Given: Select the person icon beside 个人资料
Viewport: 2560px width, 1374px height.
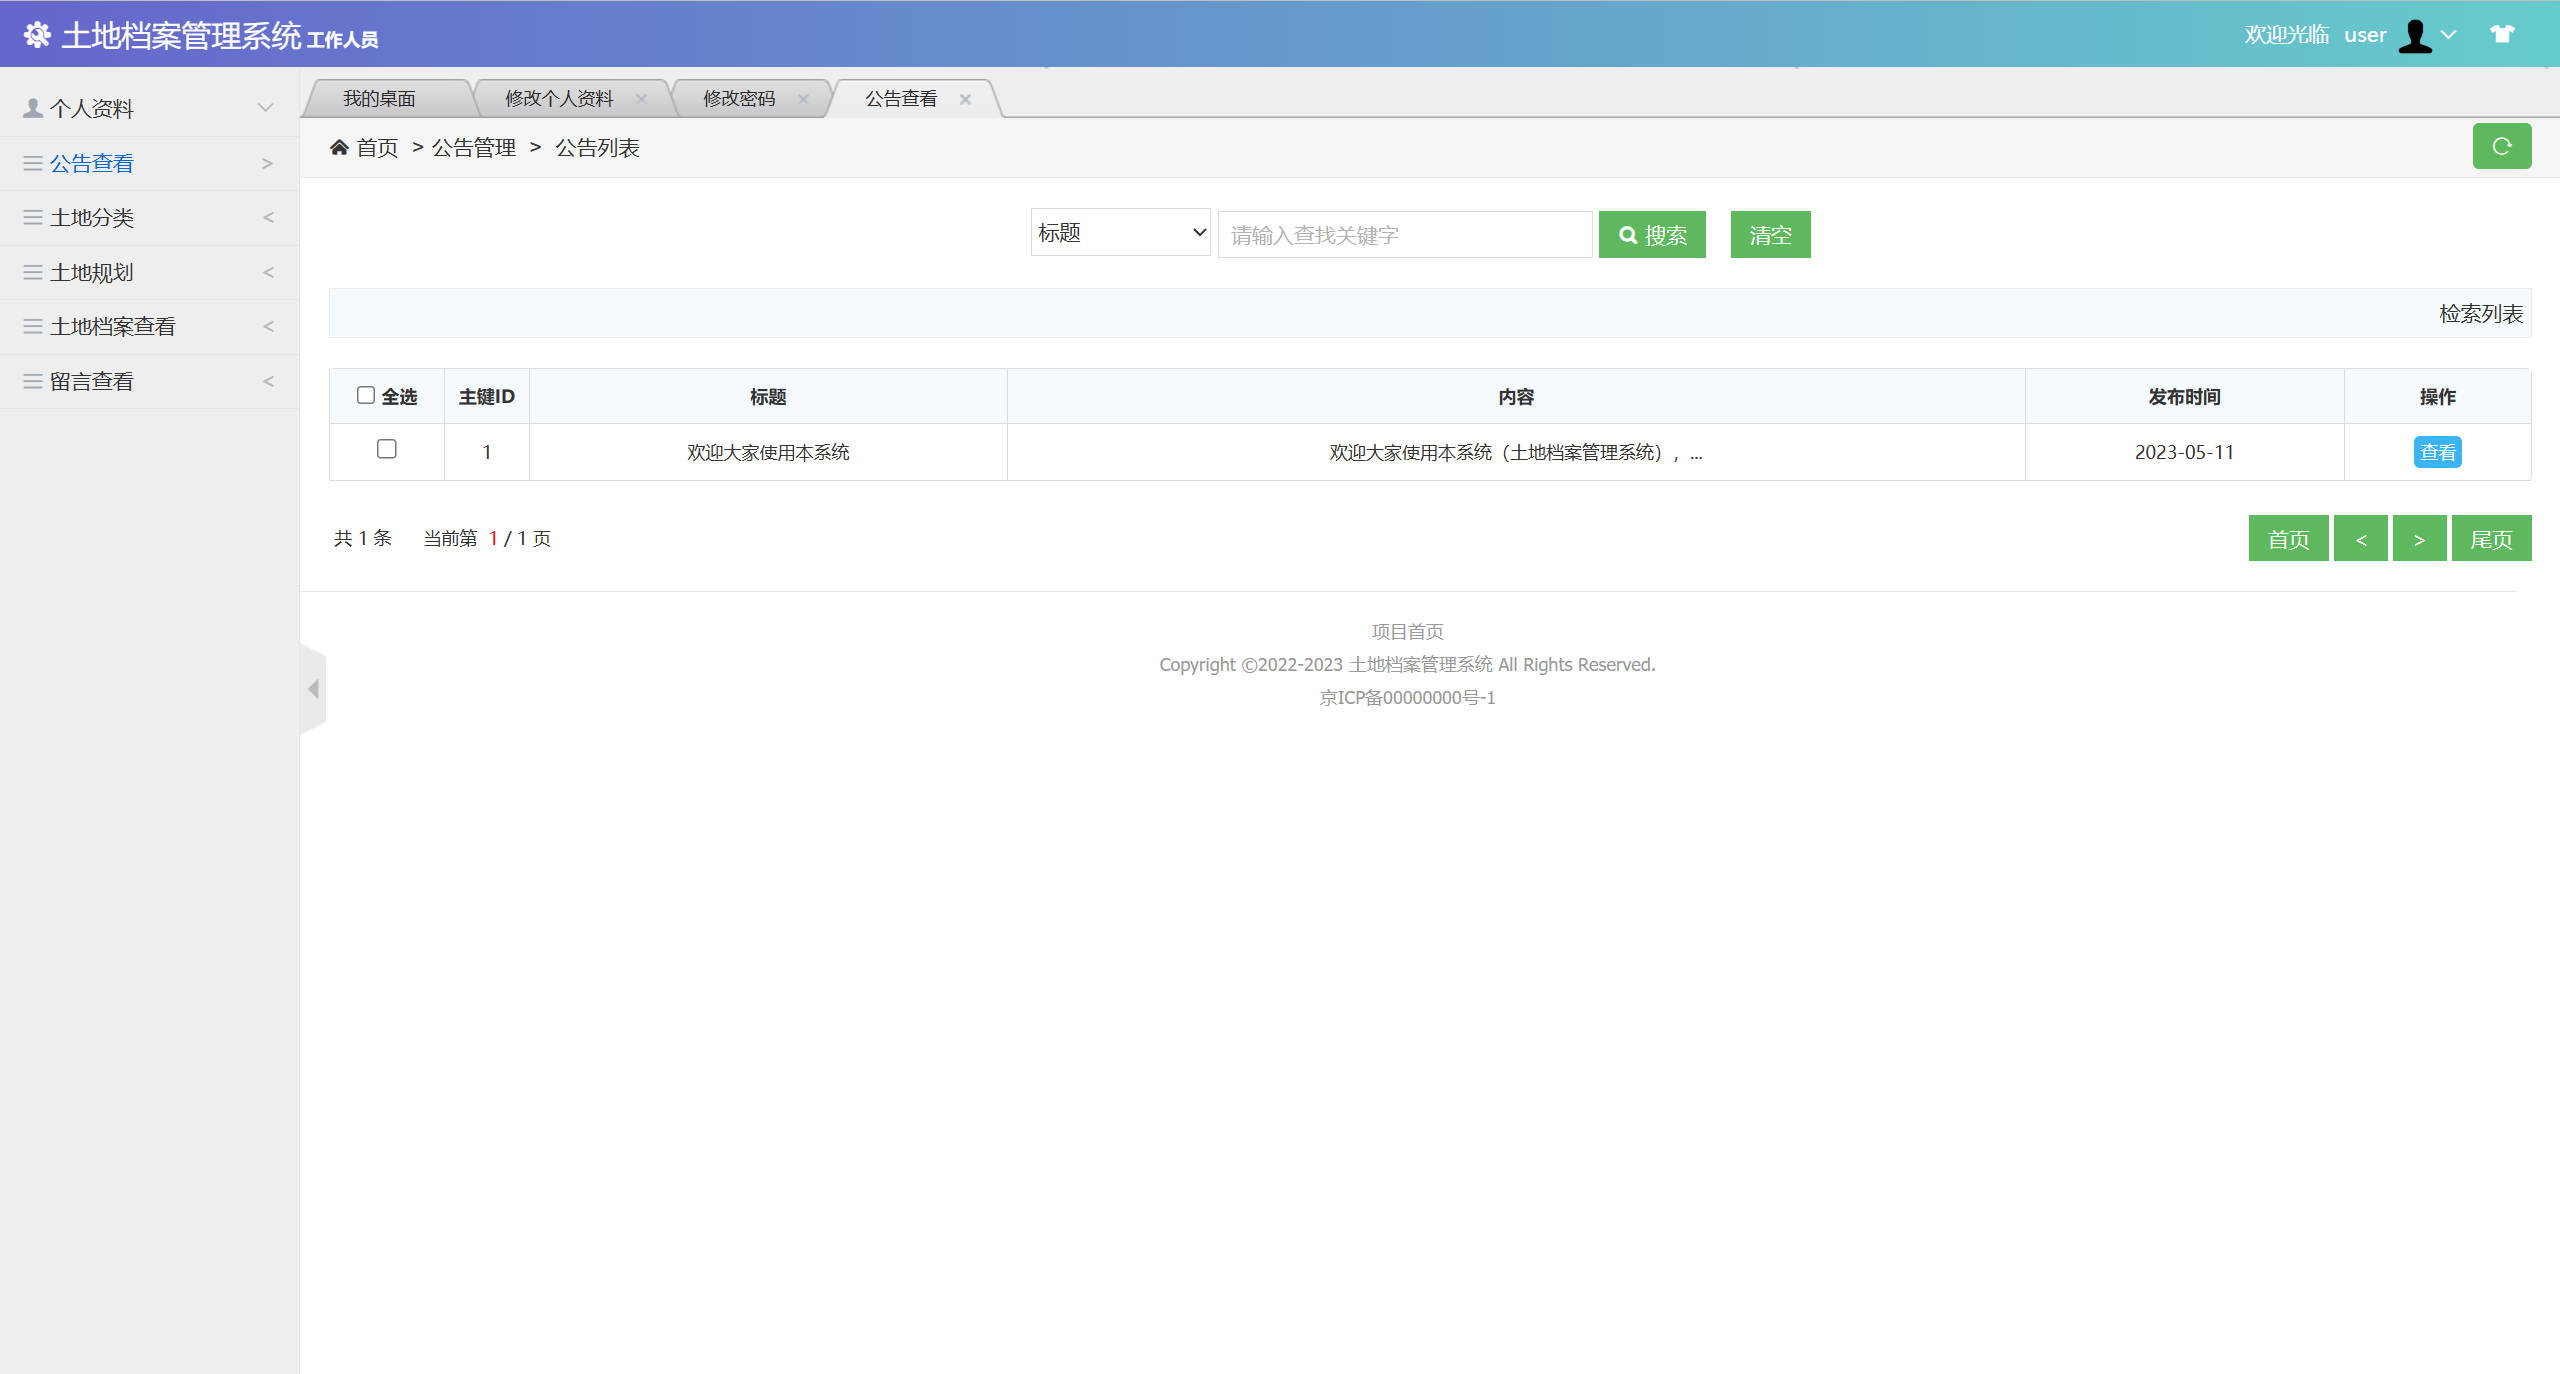Looking at the screenshot, I should tap(31, 107).
